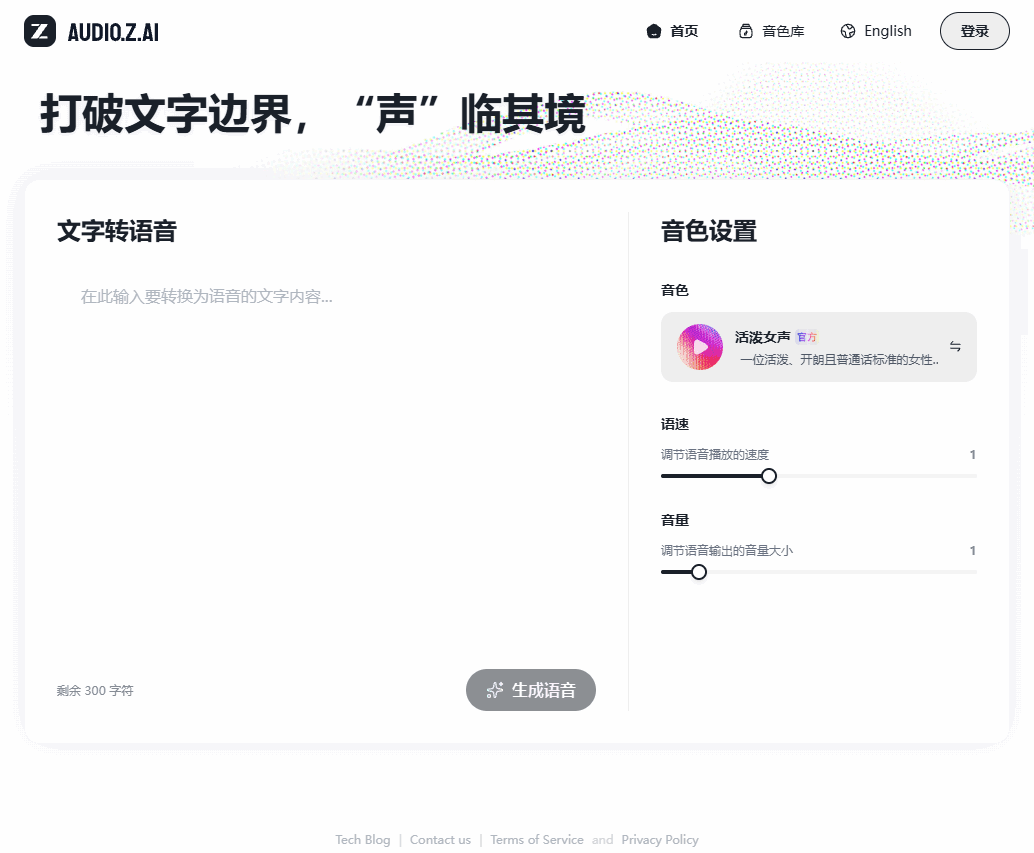Click the volume value 1 next to 调节语音输出的音量大小

click(x=973, y=550)
